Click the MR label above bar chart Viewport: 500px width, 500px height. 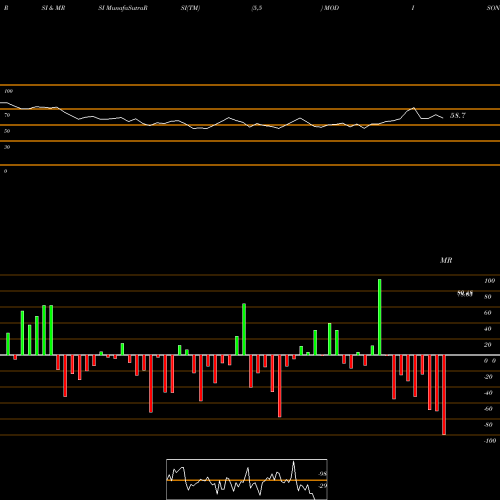pyautogui.click(x=446, y=260)
